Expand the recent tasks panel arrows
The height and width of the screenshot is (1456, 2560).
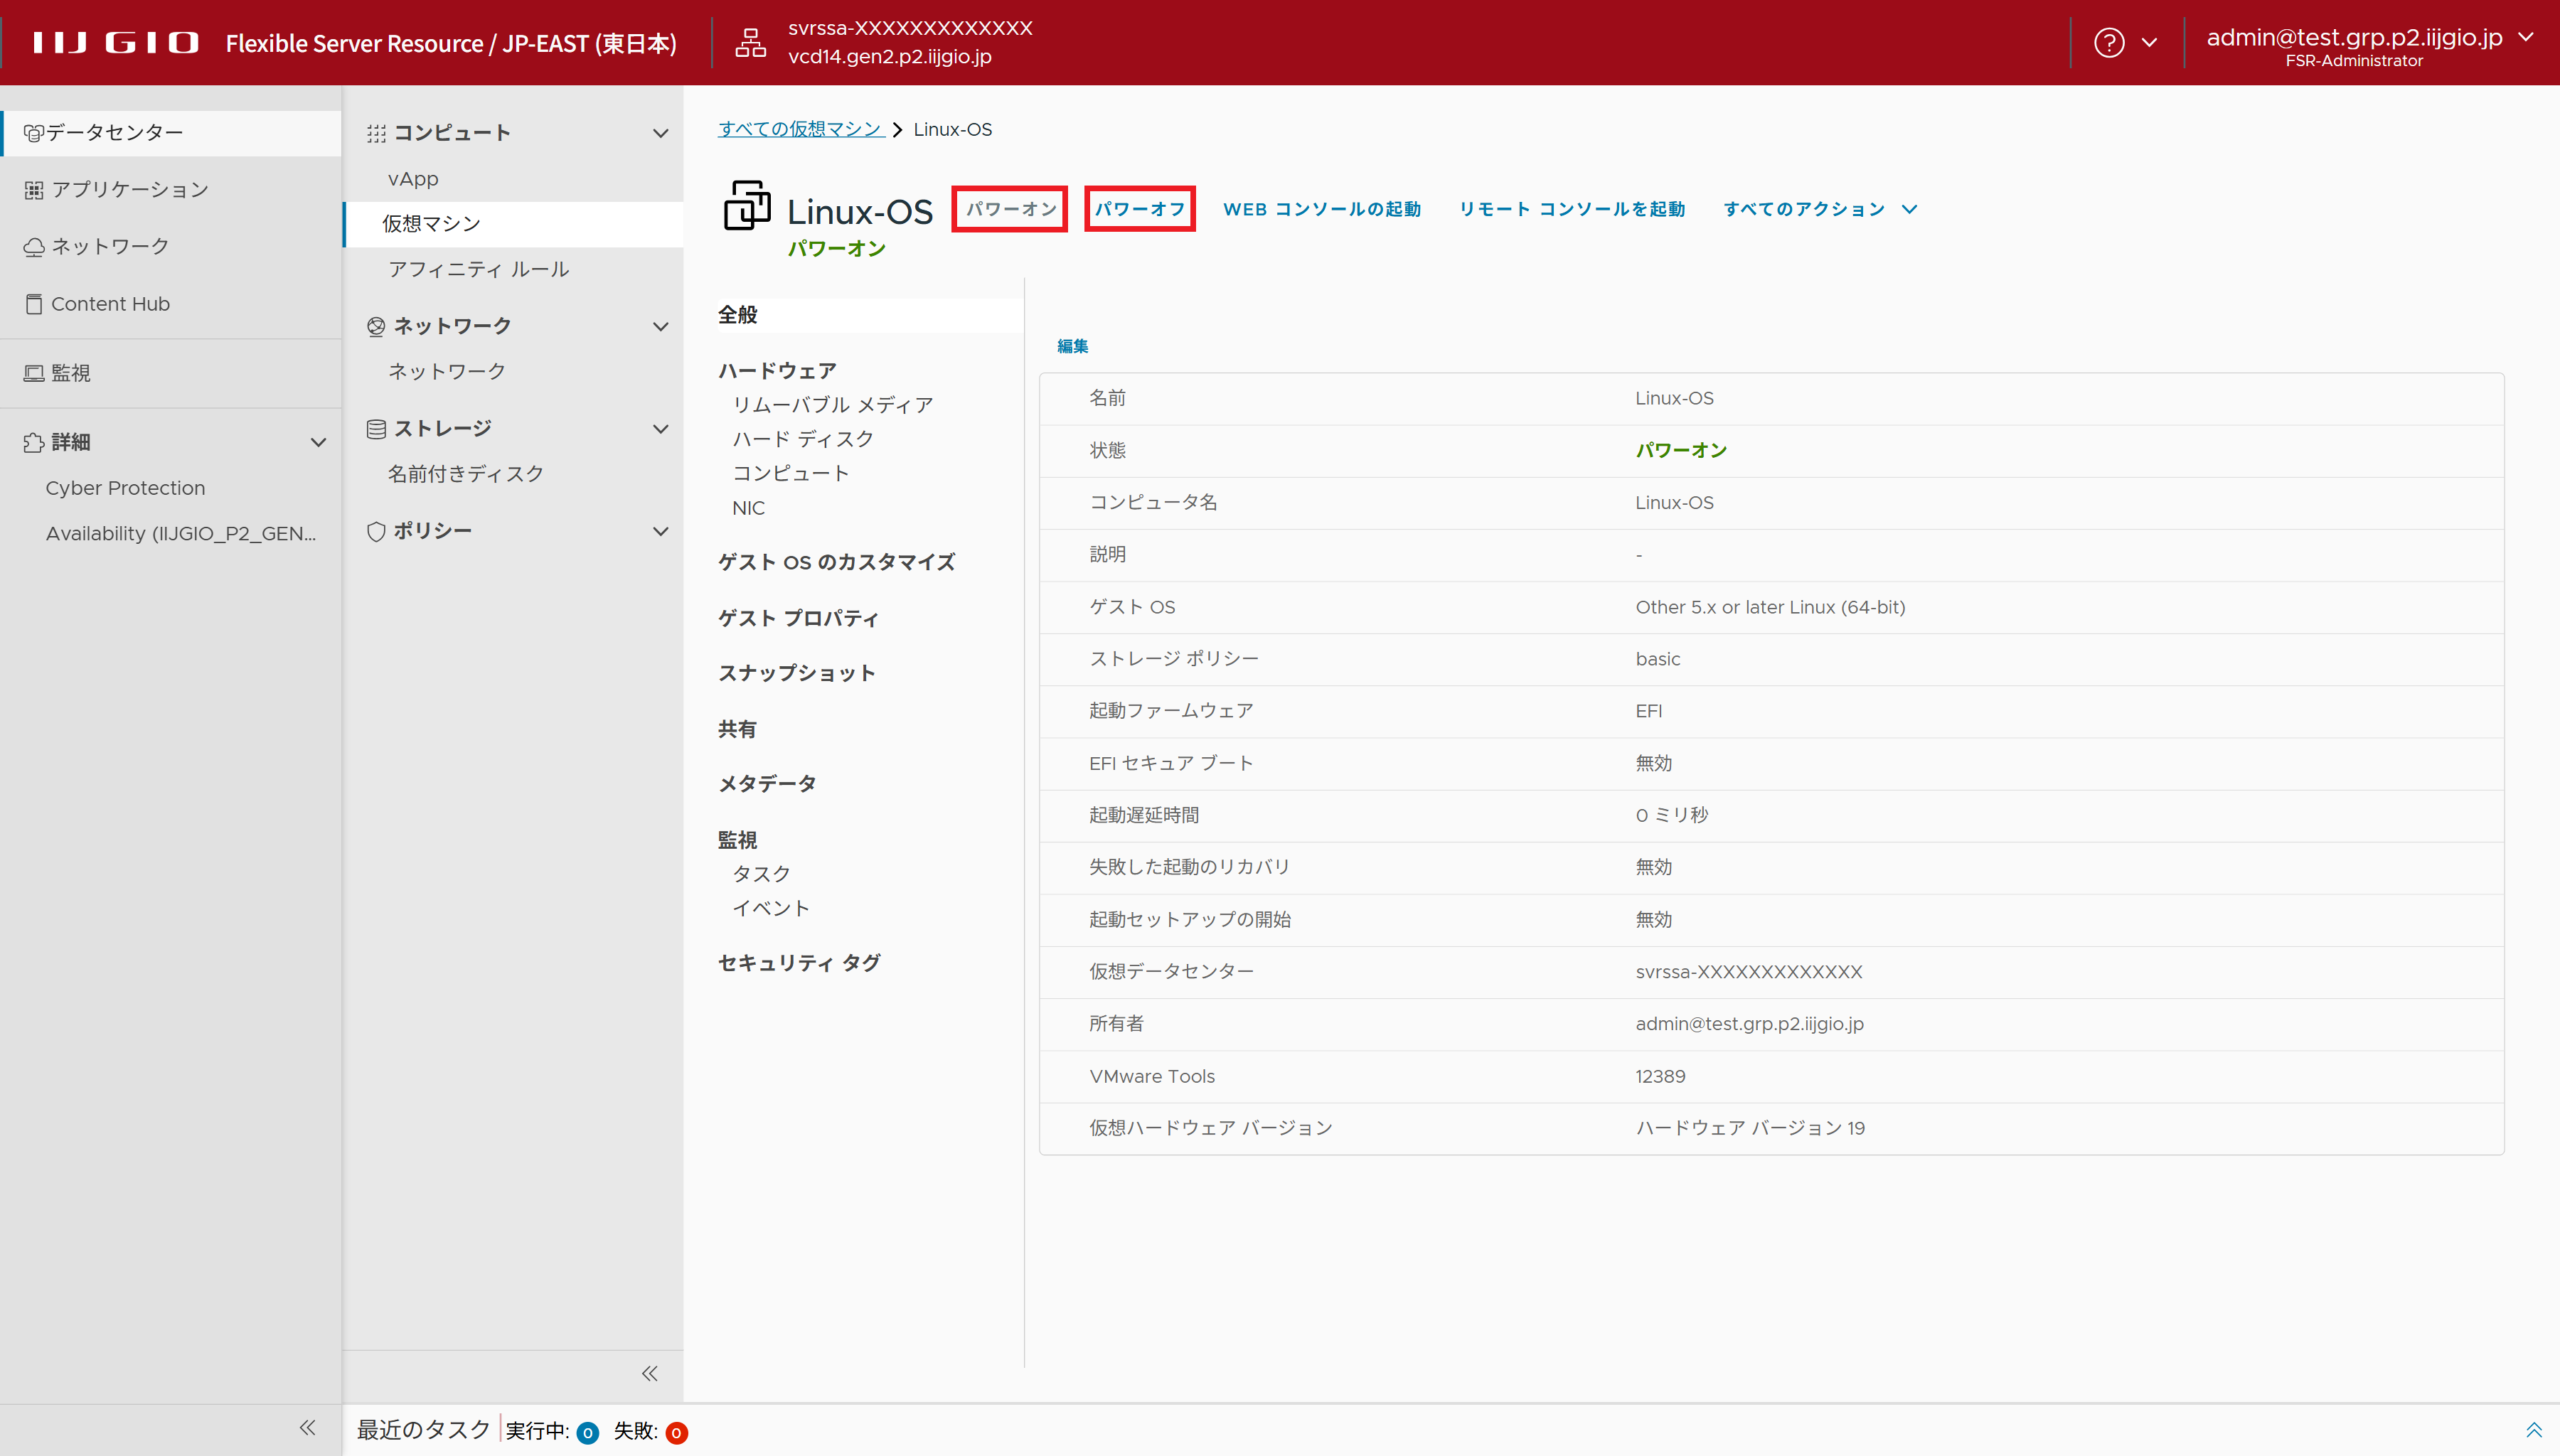[x=2533, y=1430]
